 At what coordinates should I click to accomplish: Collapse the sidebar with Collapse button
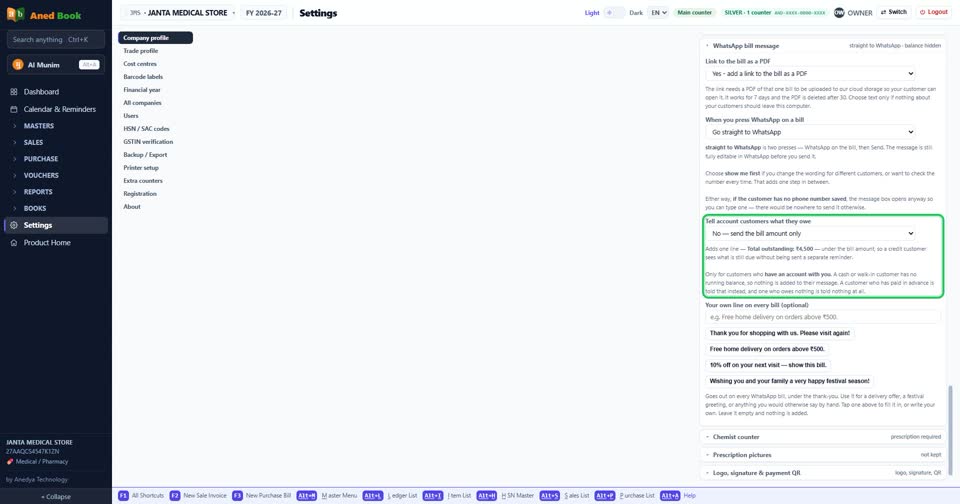click(x=56, y=497)
